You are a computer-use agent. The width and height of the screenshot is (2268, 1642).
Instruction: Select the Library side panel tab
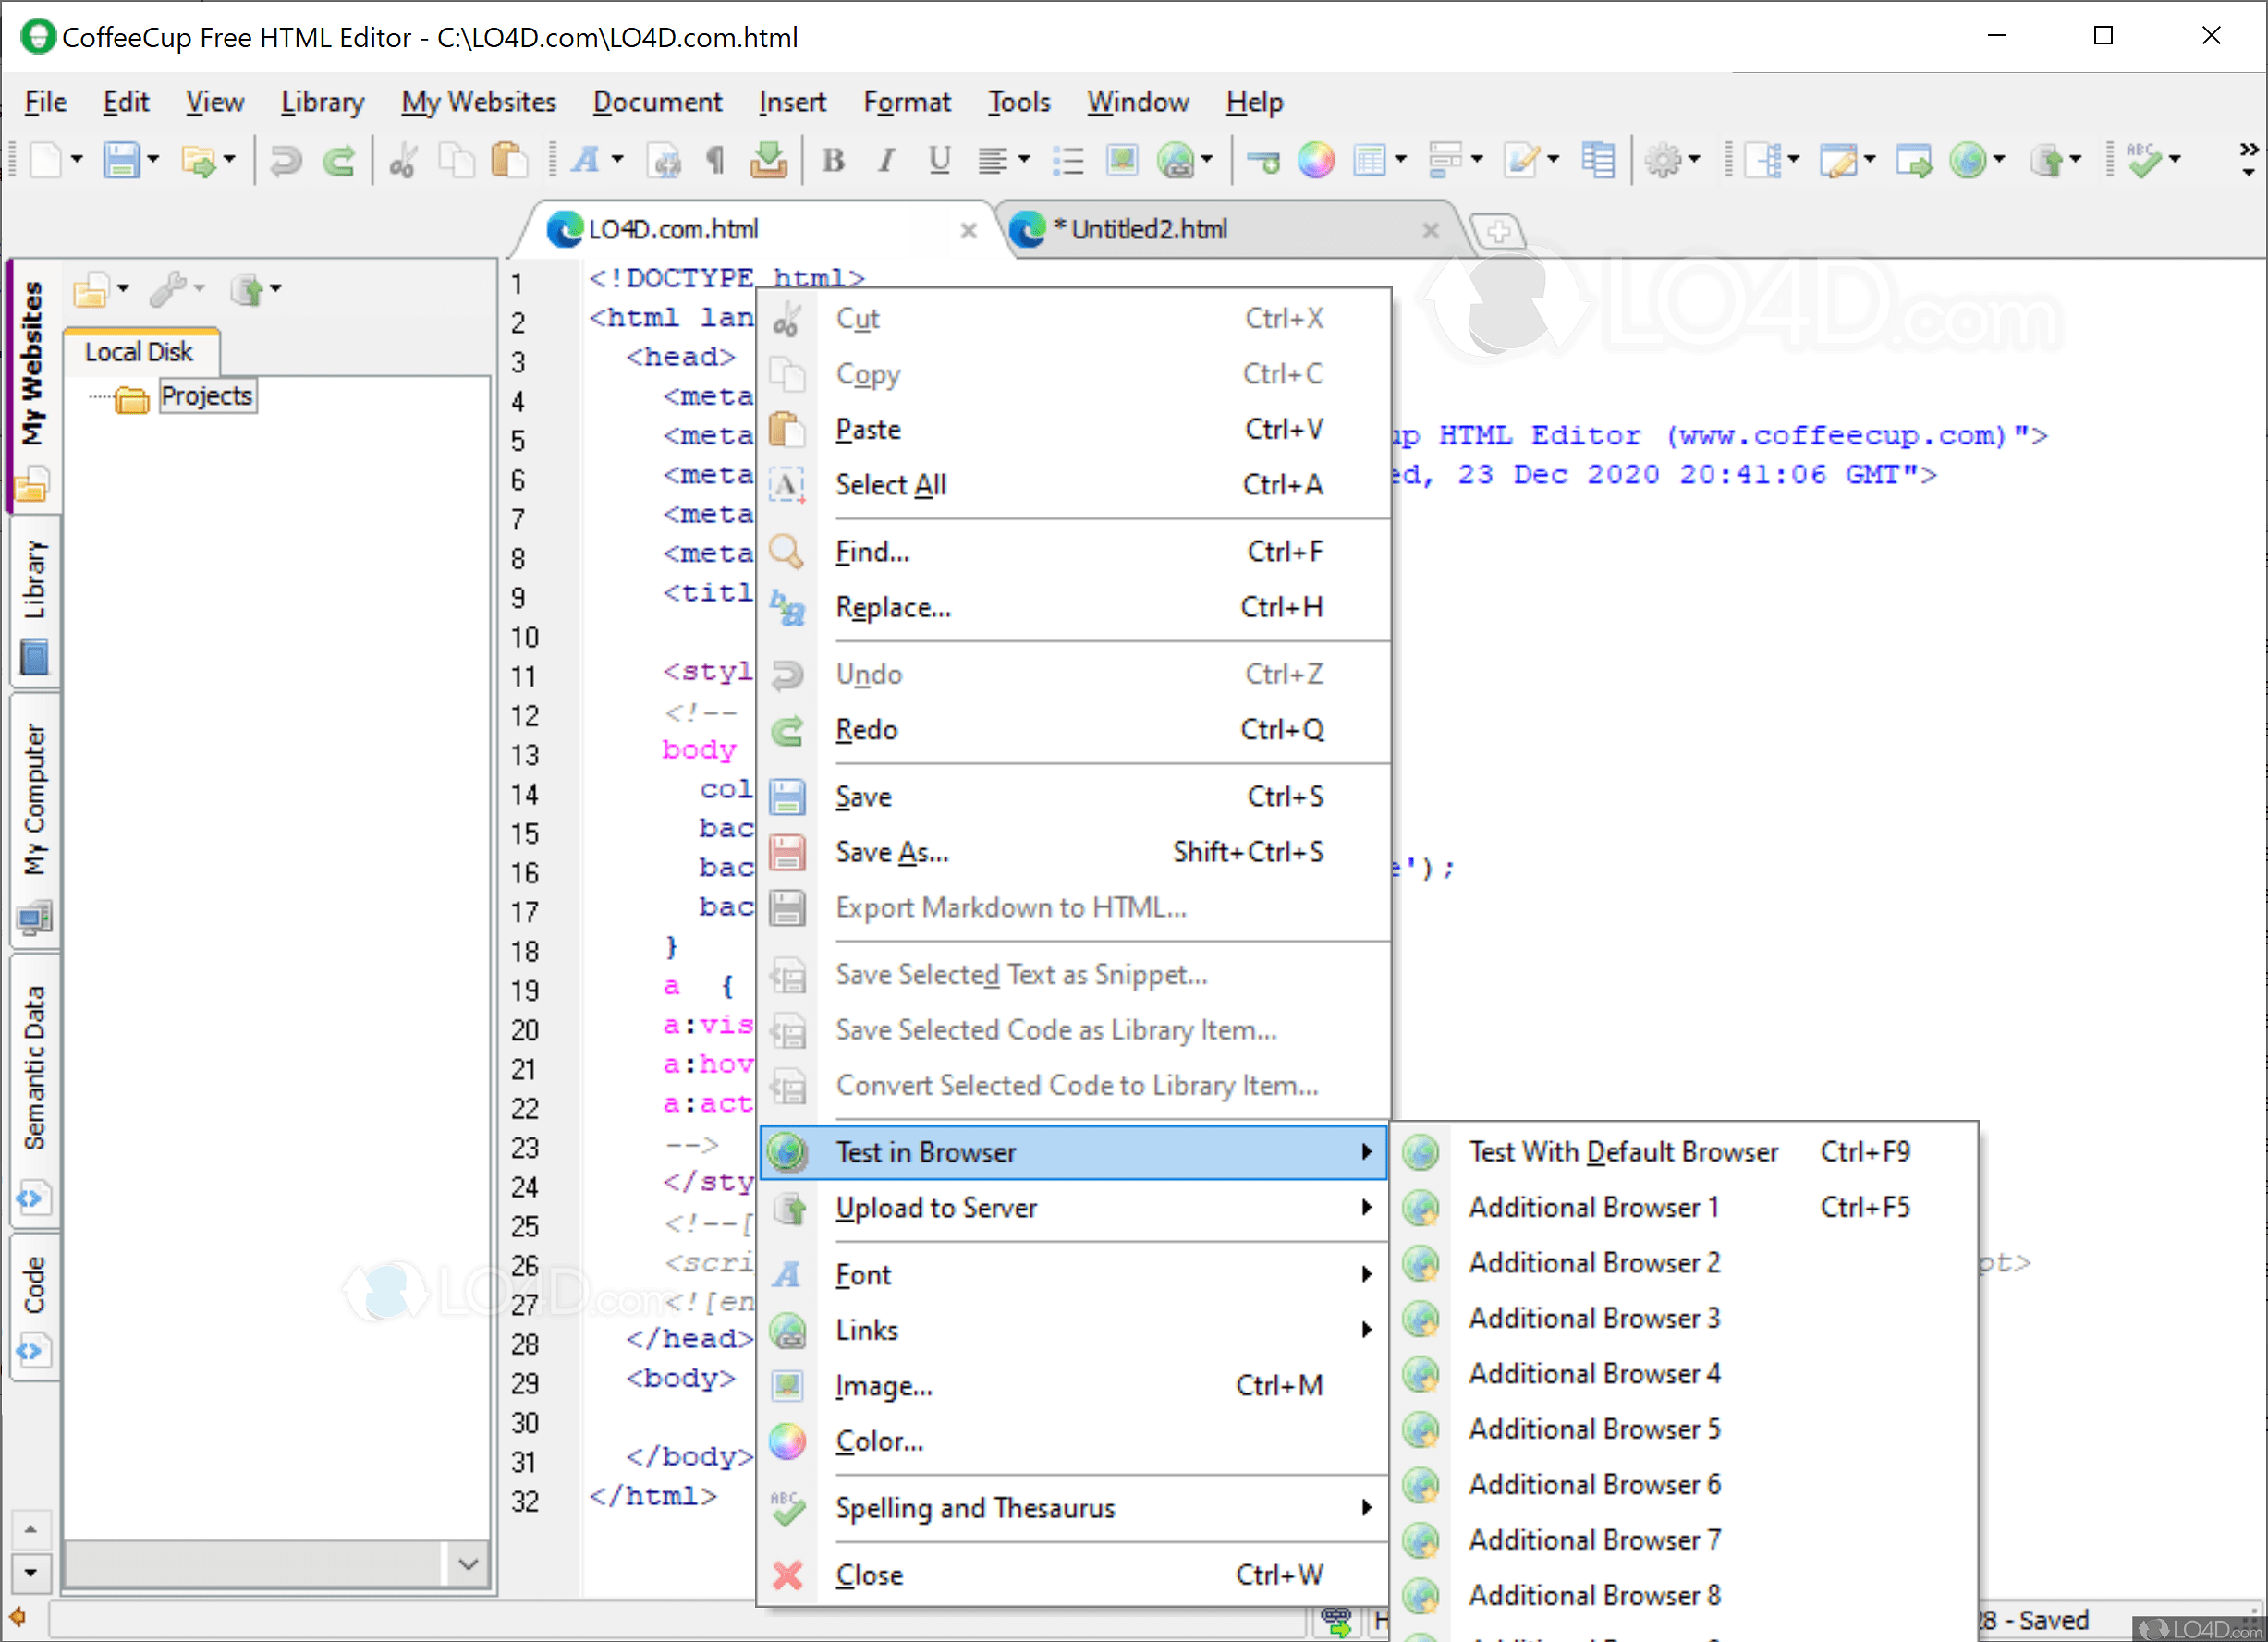click(x=33, y=602)
